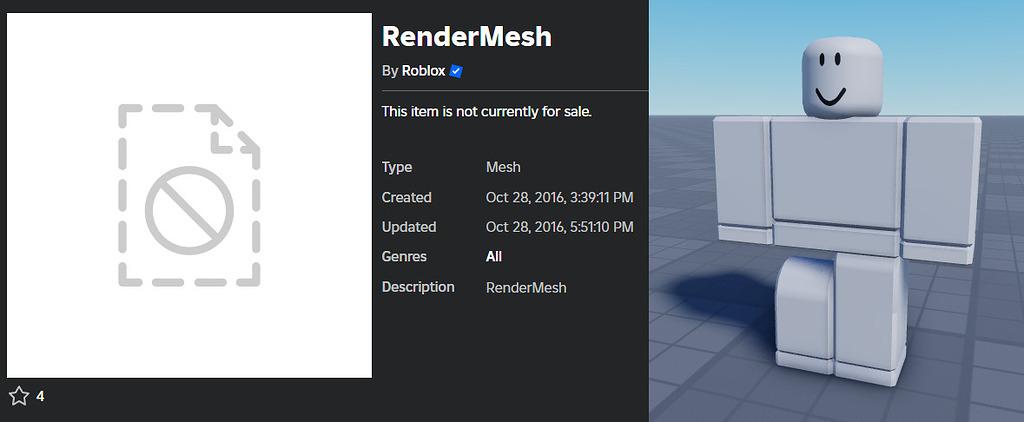Click the "not currently for sale" notice
Viewport: 1024px width, 422px height.
pyautogui.click(x=487, y=111)
